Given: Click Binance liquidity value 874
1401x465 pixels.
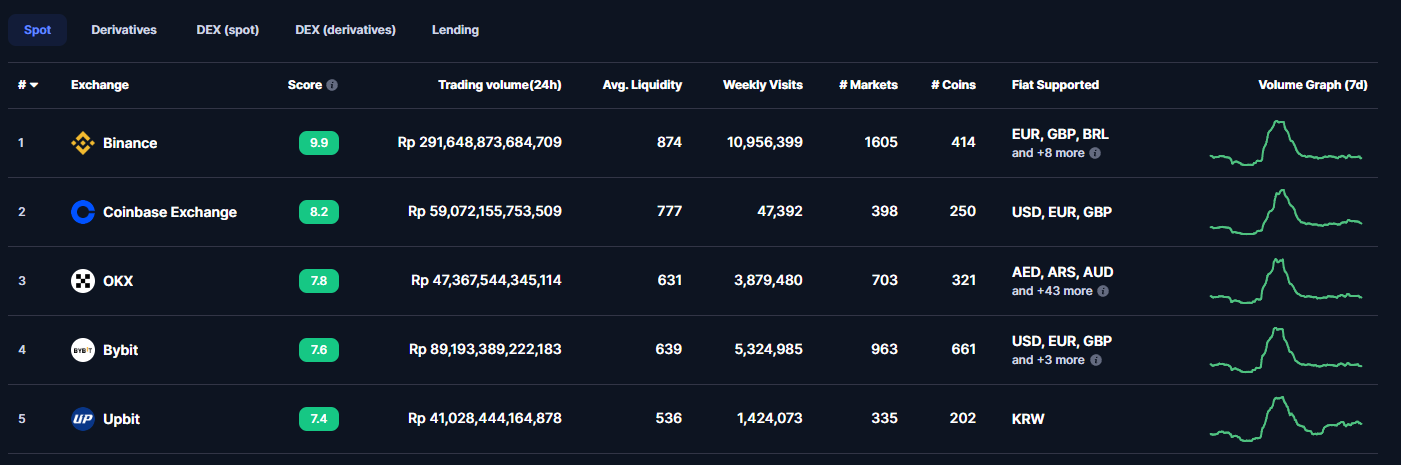Looking at the screenshot, I should point(669,143).
